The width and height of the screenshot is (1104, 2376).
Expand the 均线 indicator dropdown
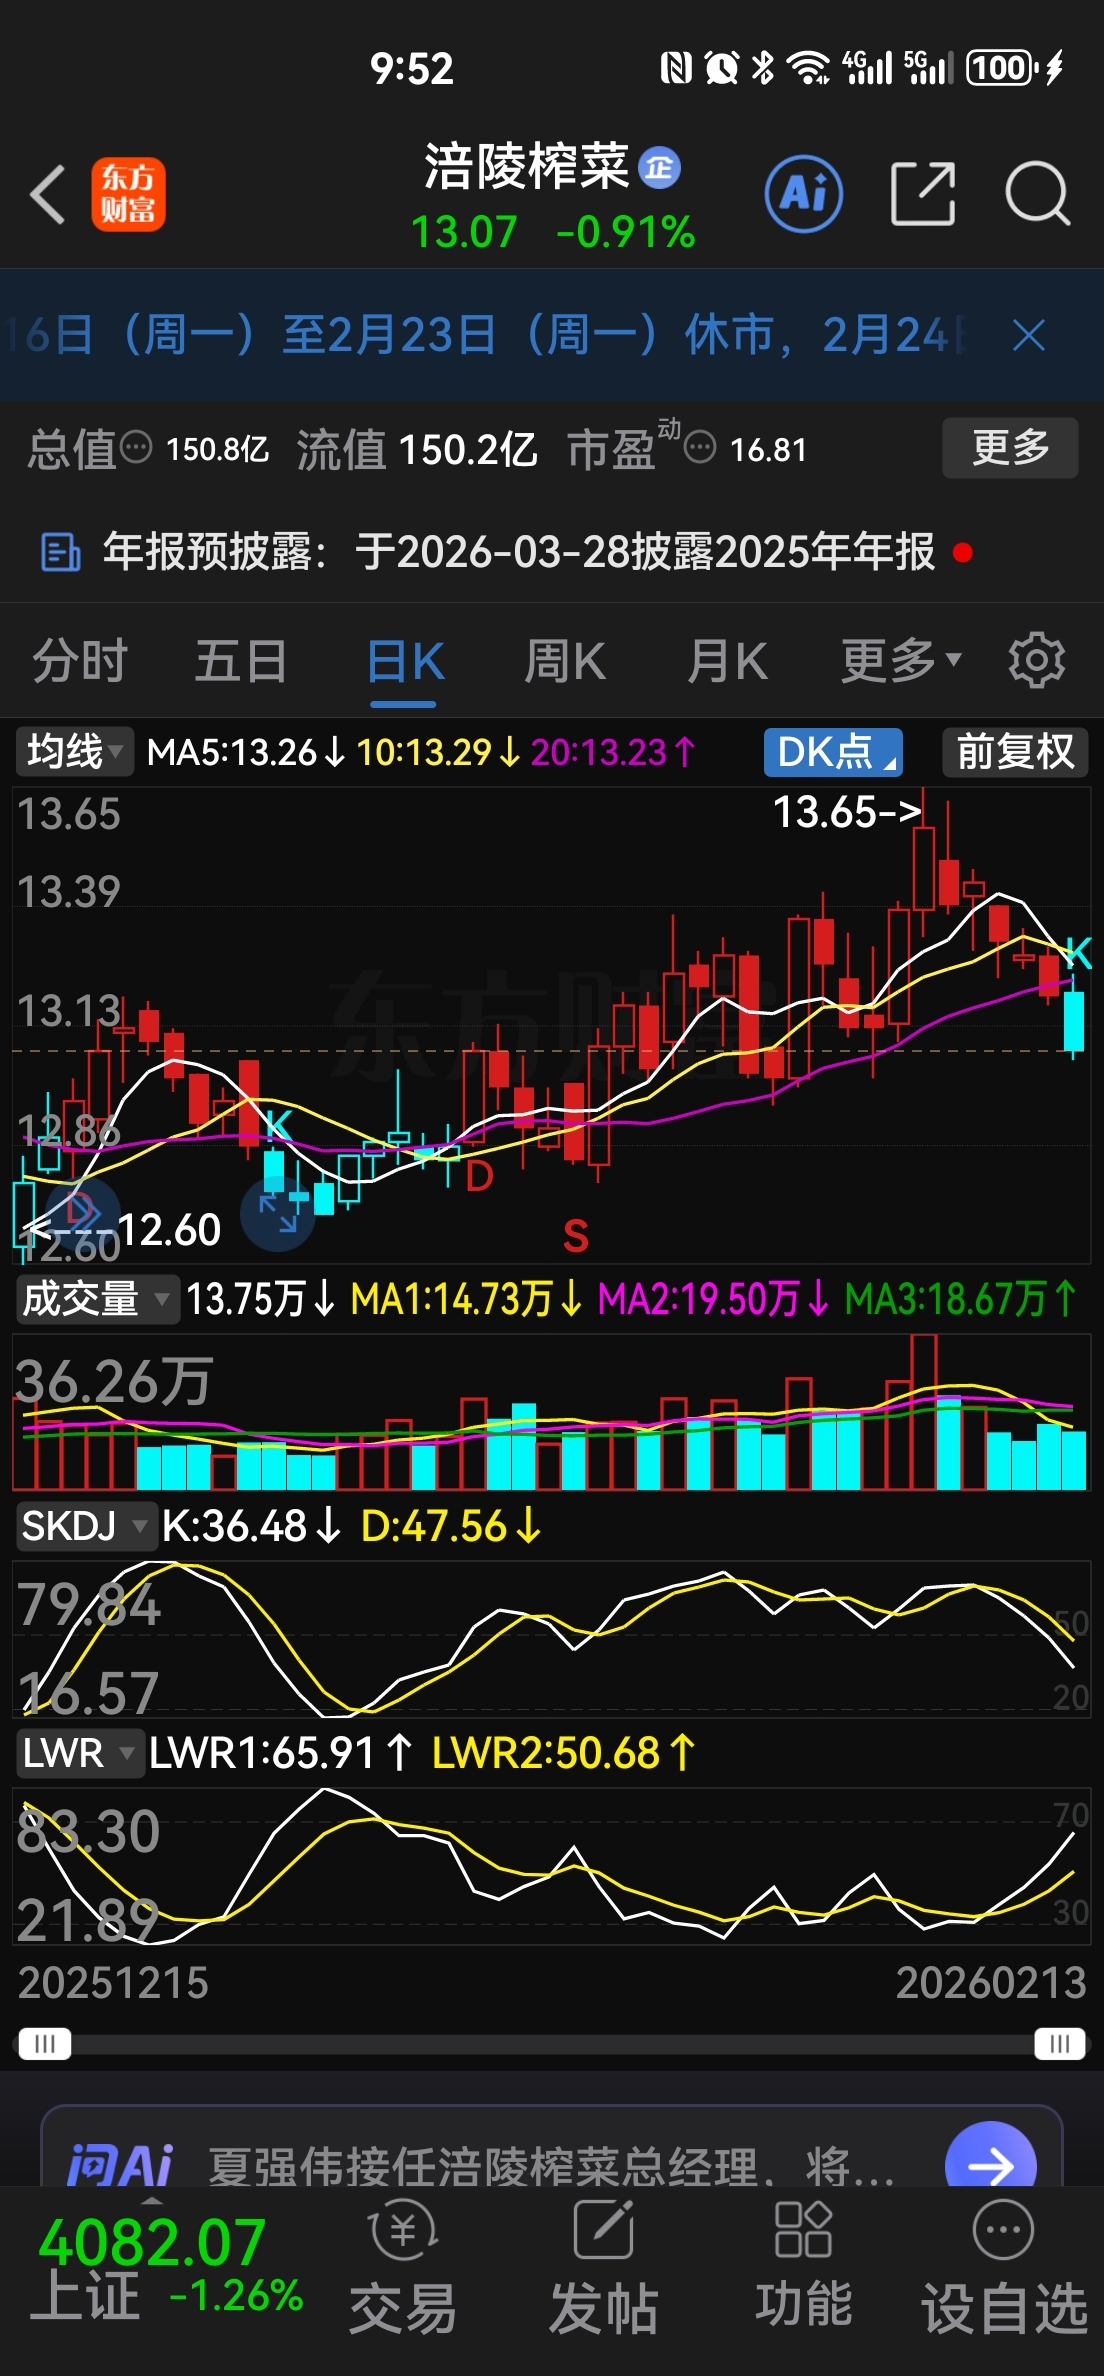coord(74,752)
